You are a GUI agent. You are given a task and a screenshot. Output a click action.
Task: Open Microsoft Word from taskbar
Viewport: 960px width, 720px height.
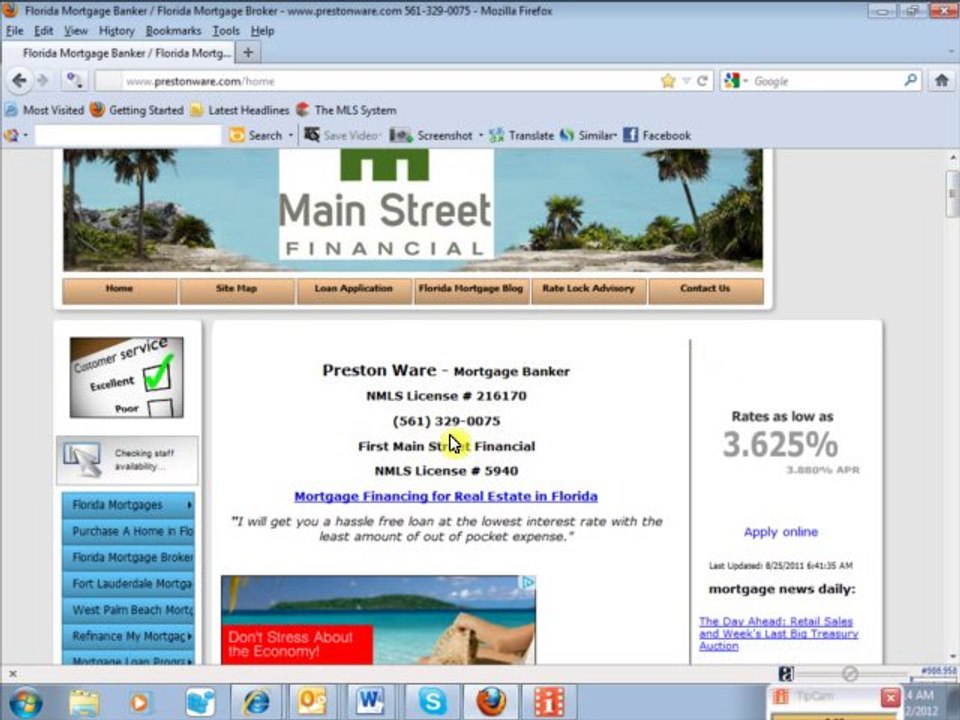pos(370,702)
